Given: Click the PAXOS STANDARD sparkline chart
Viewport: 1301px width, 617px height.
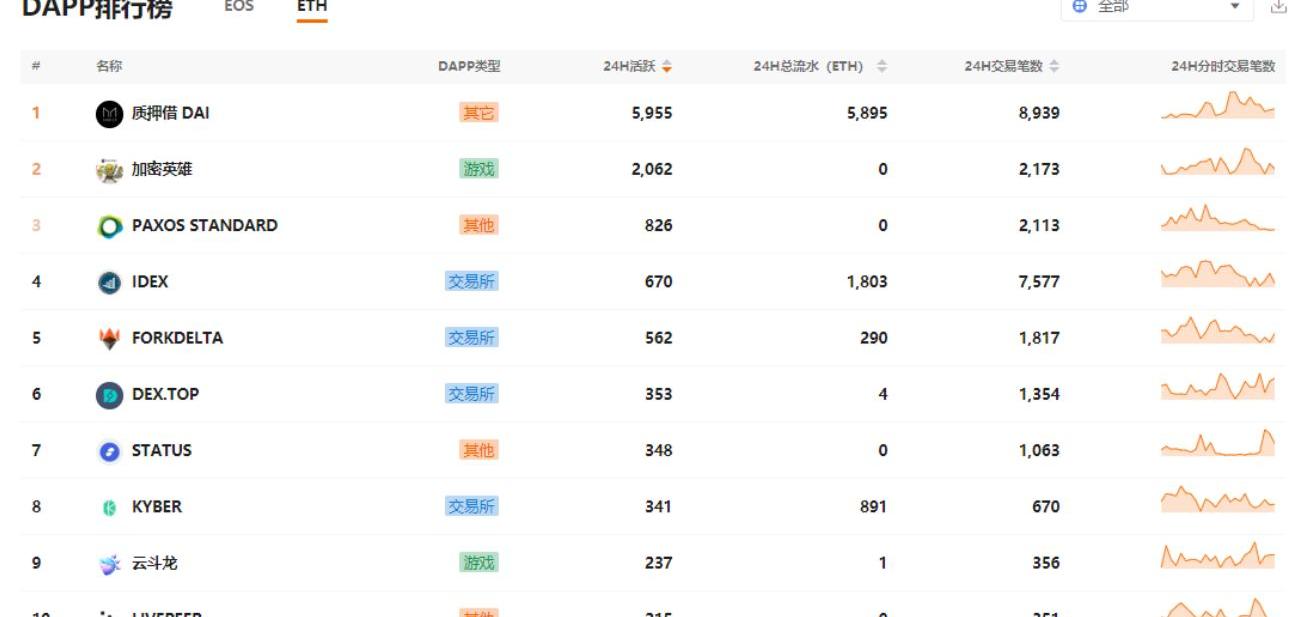Looking at the screenshot, I should (x=1218, y=218).
